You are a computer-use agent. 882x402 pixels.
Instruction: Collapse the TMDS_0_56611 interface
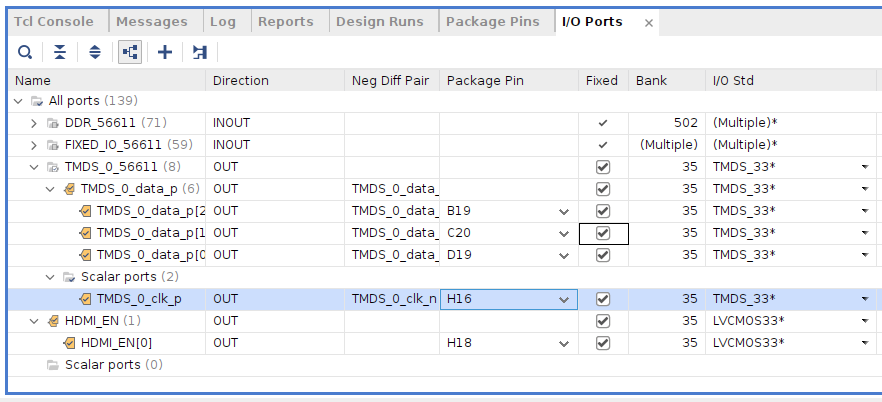pyautogui.click(x=34, y=167)
